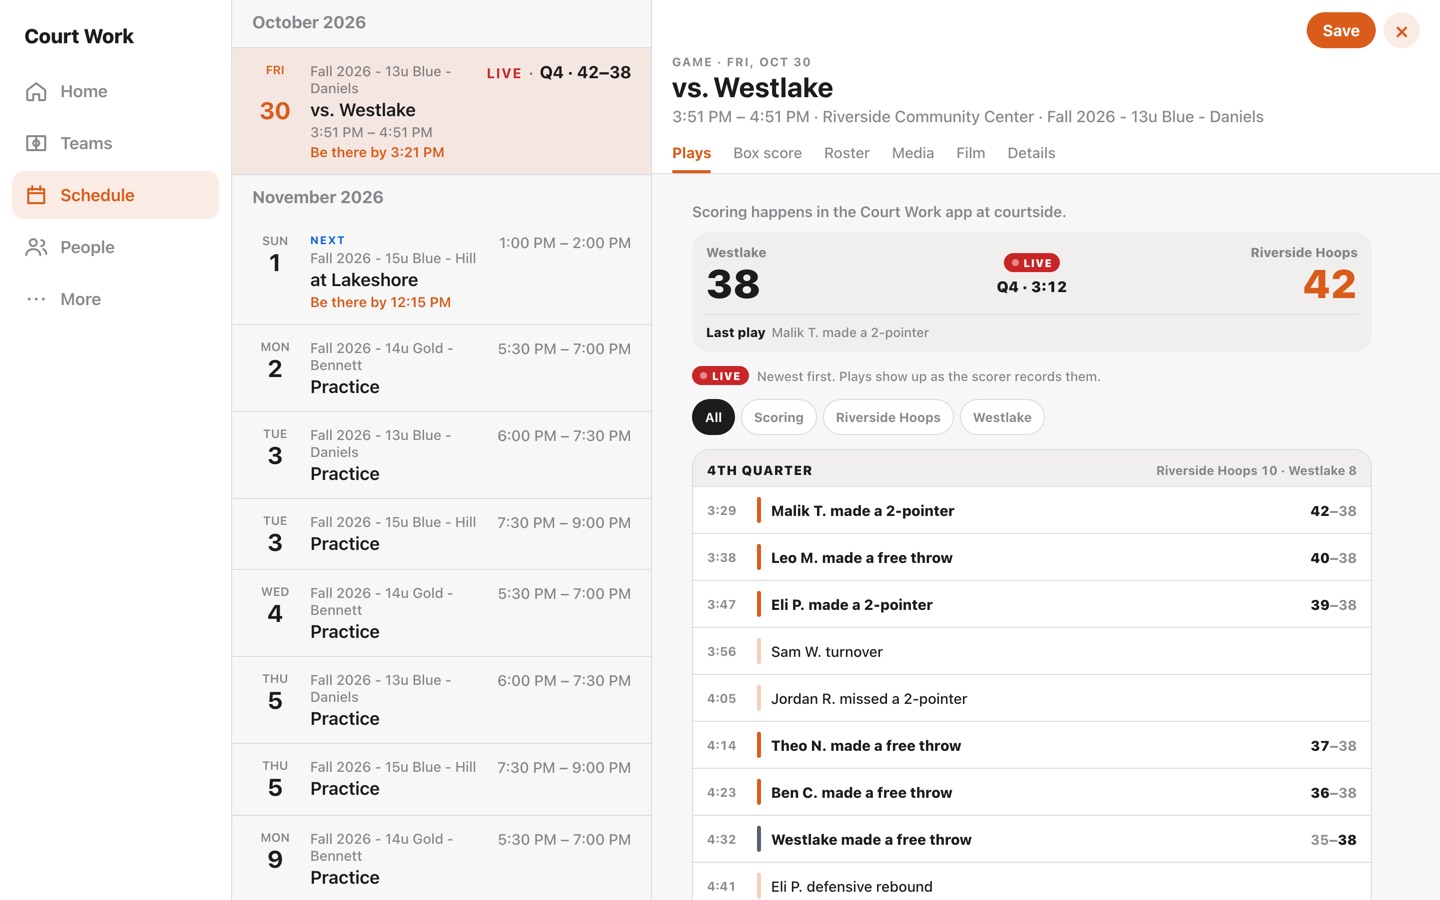Click the Q4 · 3:12 game clock
Screen dimensions: 1440x900
click(x=1031, y=287)
